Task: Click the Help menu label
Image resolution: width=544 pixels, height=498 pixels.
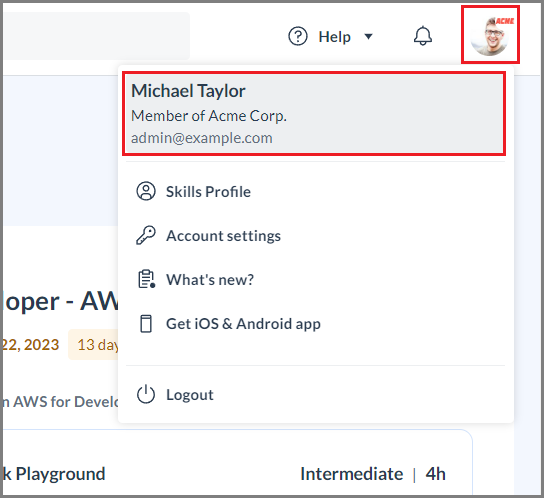Action: pyautogui.click(x=334, y=36)
